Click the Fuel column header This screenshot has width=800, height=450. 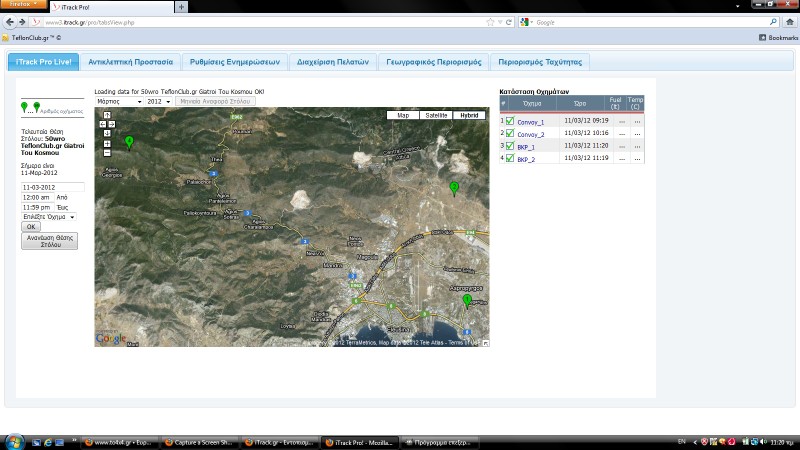[615, 104]
